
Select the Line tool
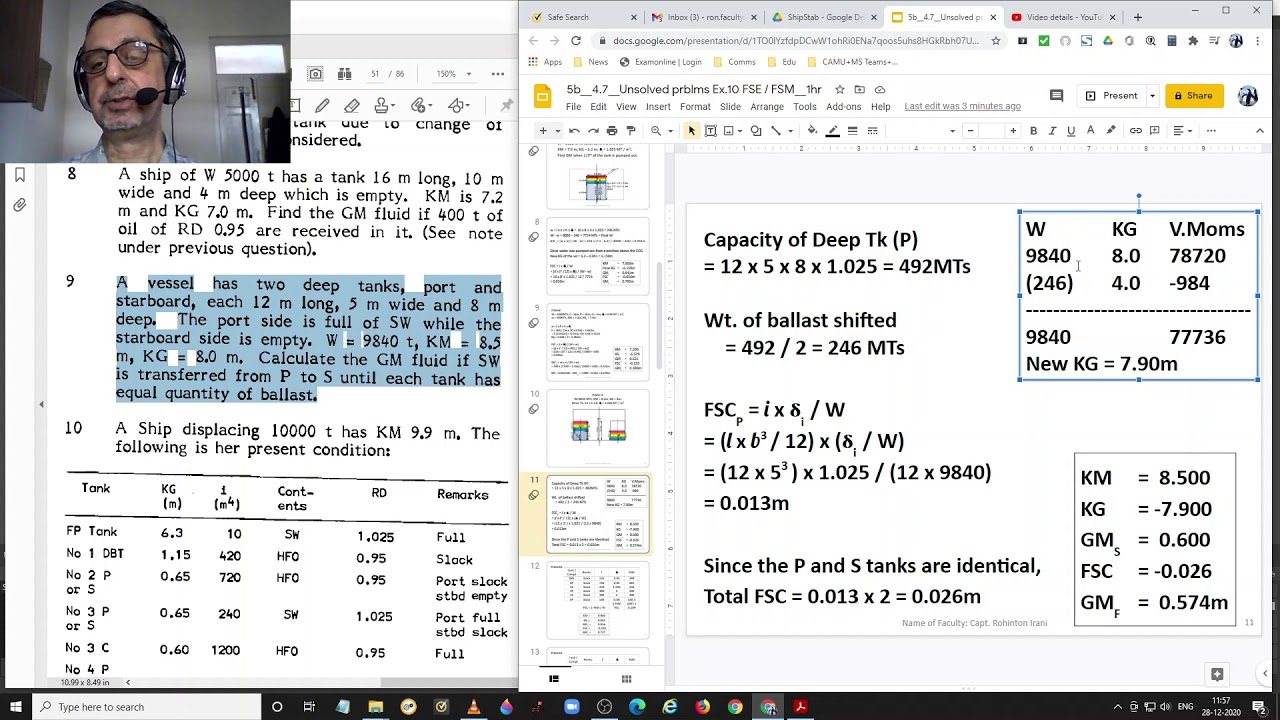click(775, 131)
